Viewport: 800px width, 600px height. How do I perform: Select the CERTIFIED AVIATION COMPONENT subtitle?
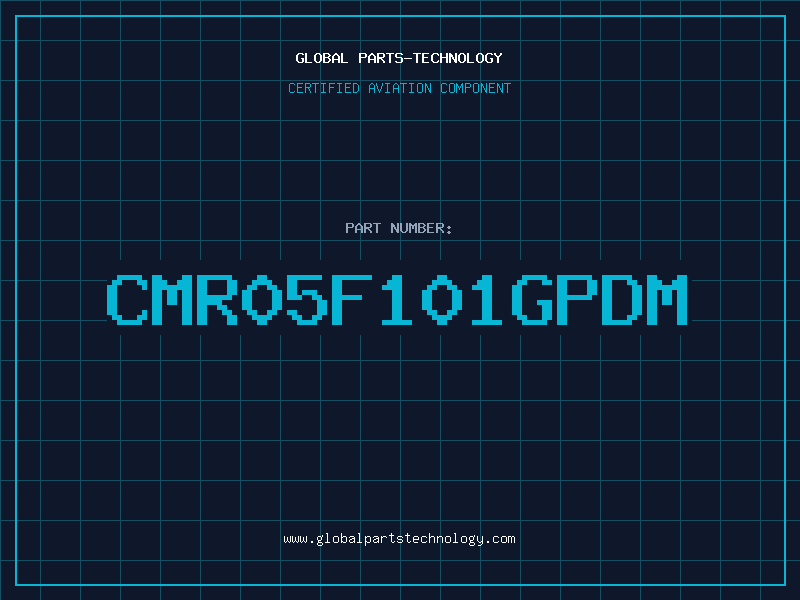click(x=399, y=88)
